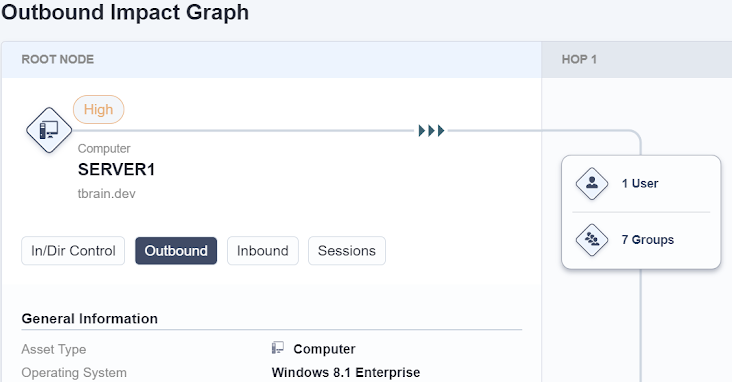Click the Outbound Impact Graph title
The width and height of the screenshot is (732, 382).
125,12
